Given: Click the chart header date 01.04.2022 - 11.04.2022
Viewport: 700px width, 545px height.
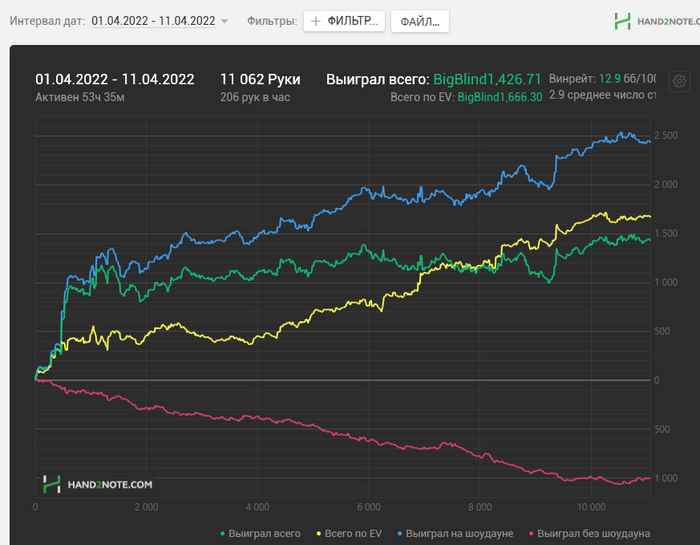Looking at the screenshot, I should pyautogui.click(x=115, y=79).
